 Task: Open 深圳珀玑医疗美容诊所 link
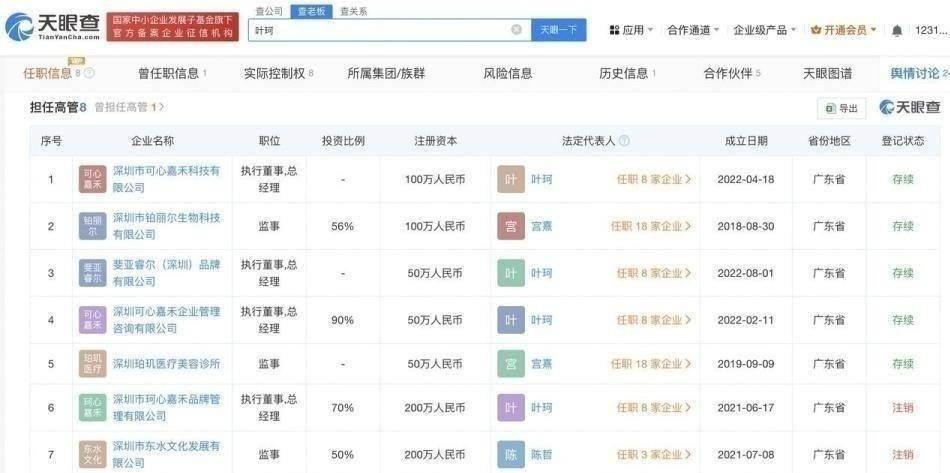(x=166, y=364)
